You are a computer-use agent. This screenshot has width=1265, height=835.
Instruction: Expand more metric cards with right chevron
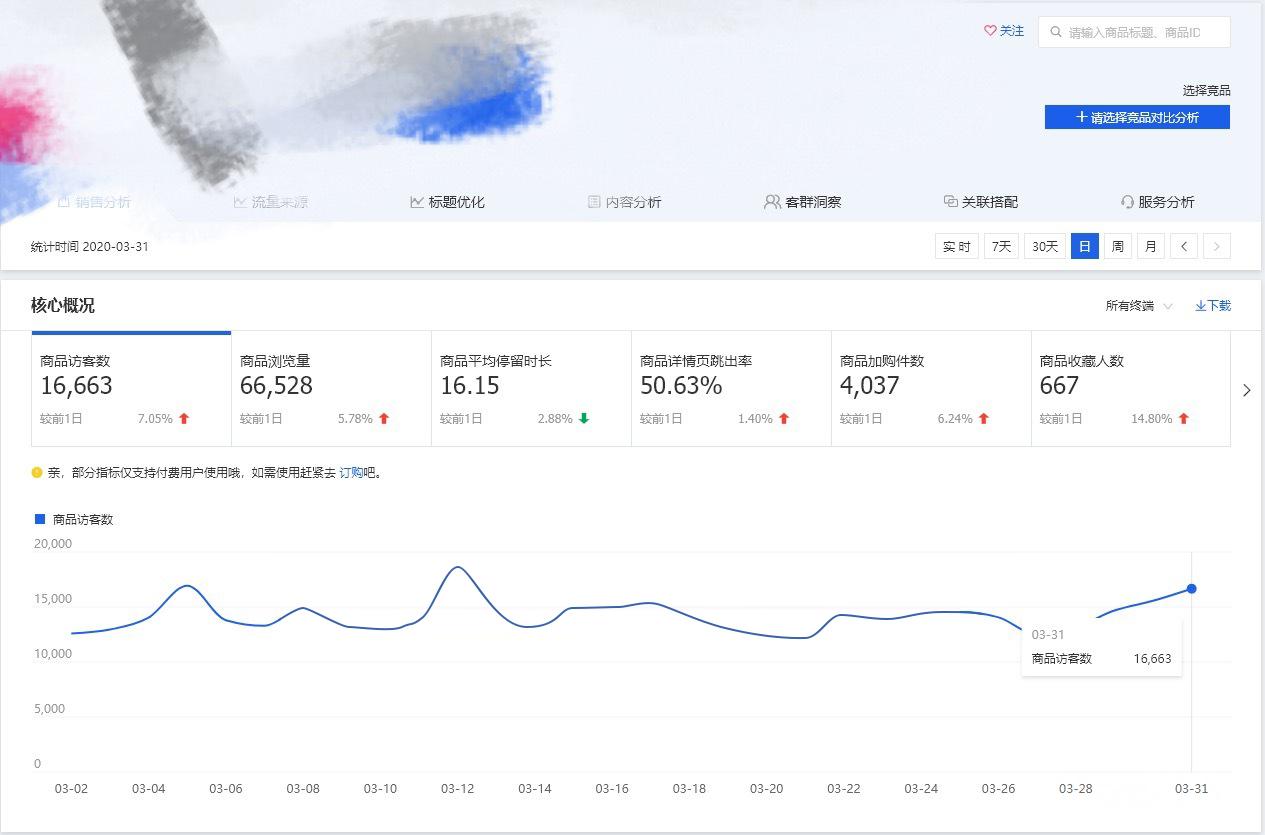pos(1247,391)
